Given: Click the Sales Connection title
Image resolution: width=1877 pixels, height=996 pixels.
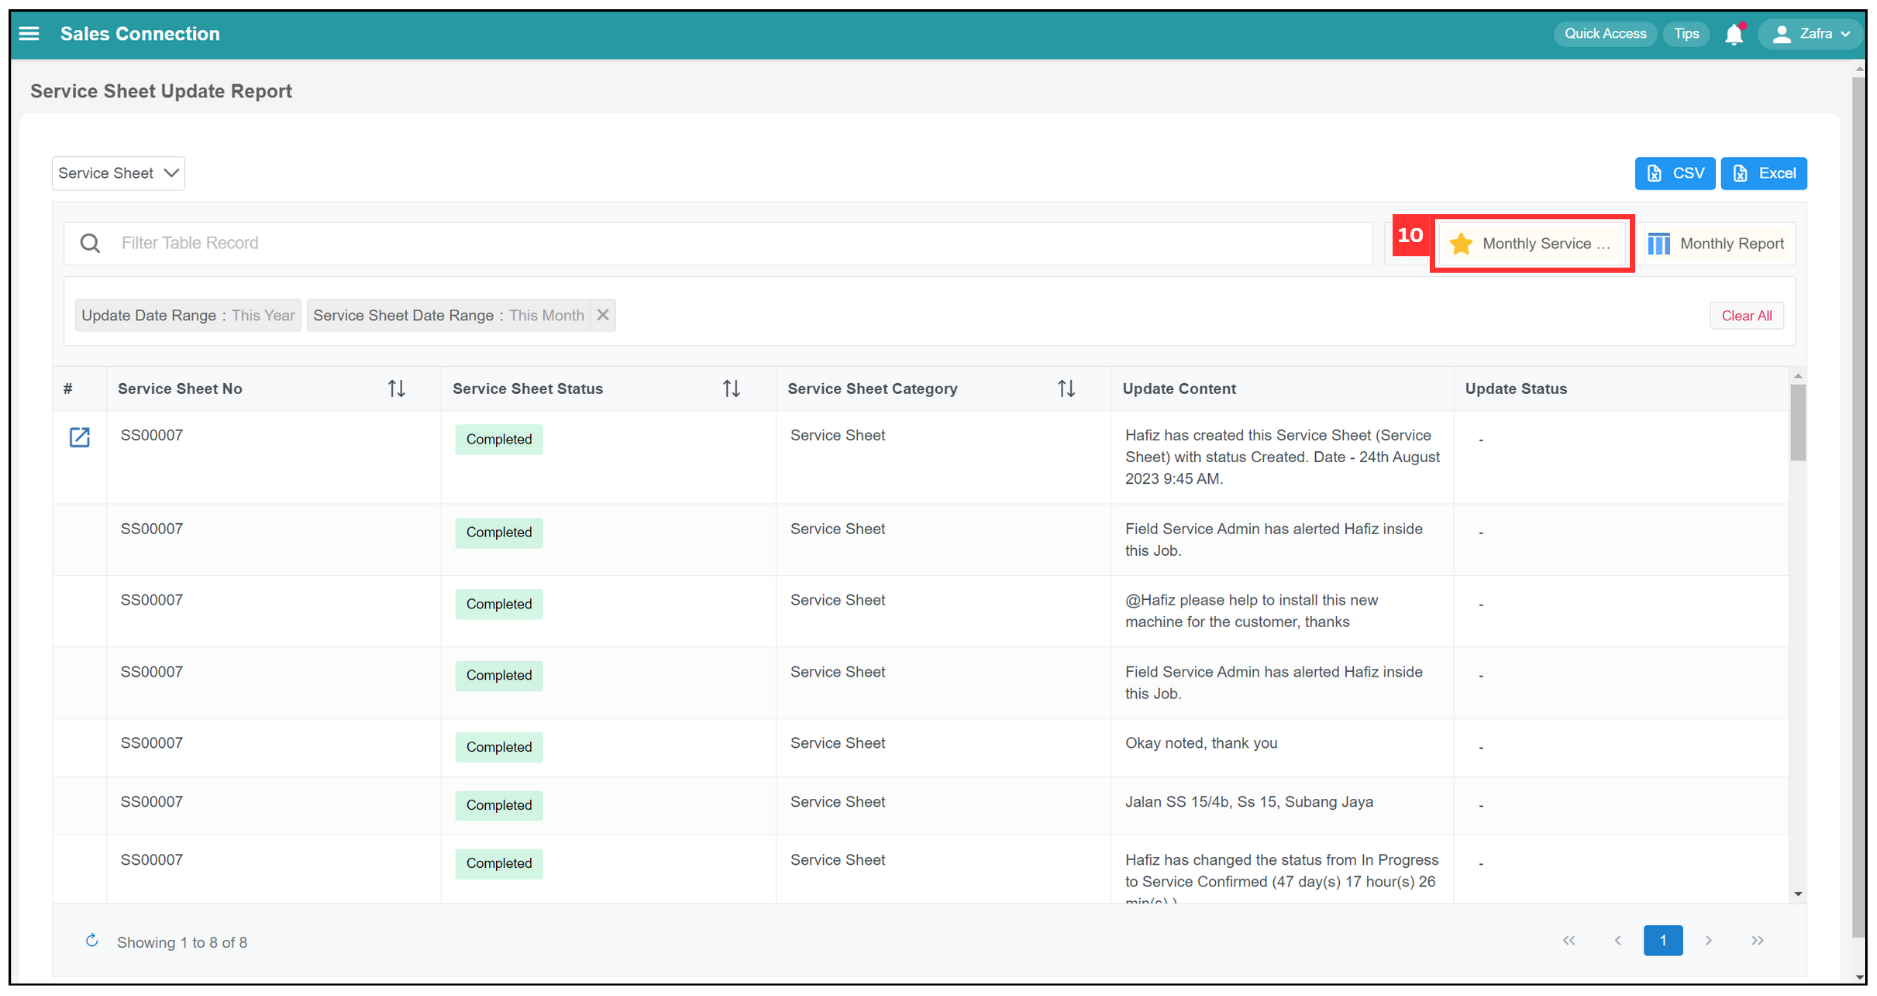Looking at the screenshot, I should click(x=140, y=34).
